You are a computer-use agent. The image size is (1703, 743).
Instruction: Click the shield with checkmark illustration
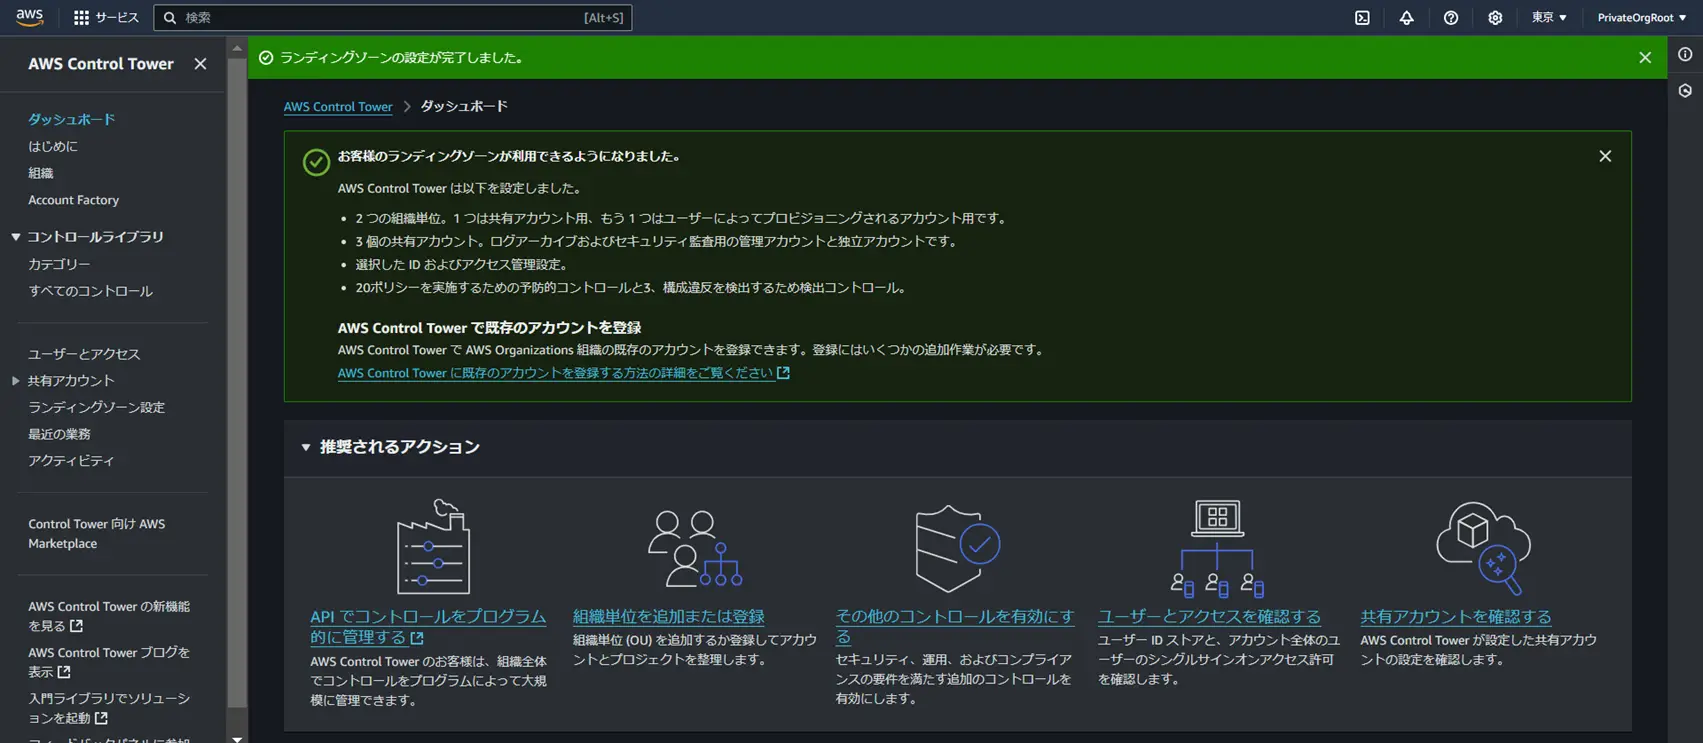[957, 547]
